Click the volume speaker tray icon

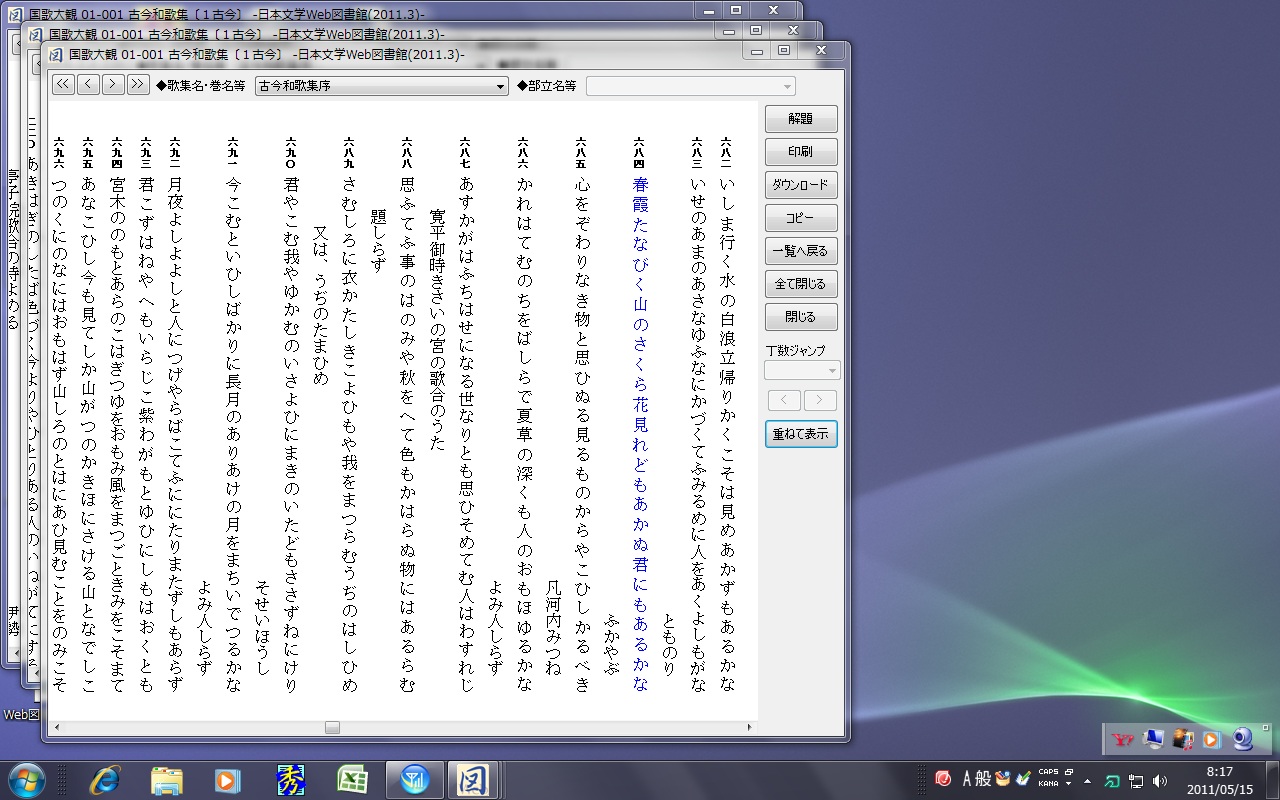(1160, 781)
